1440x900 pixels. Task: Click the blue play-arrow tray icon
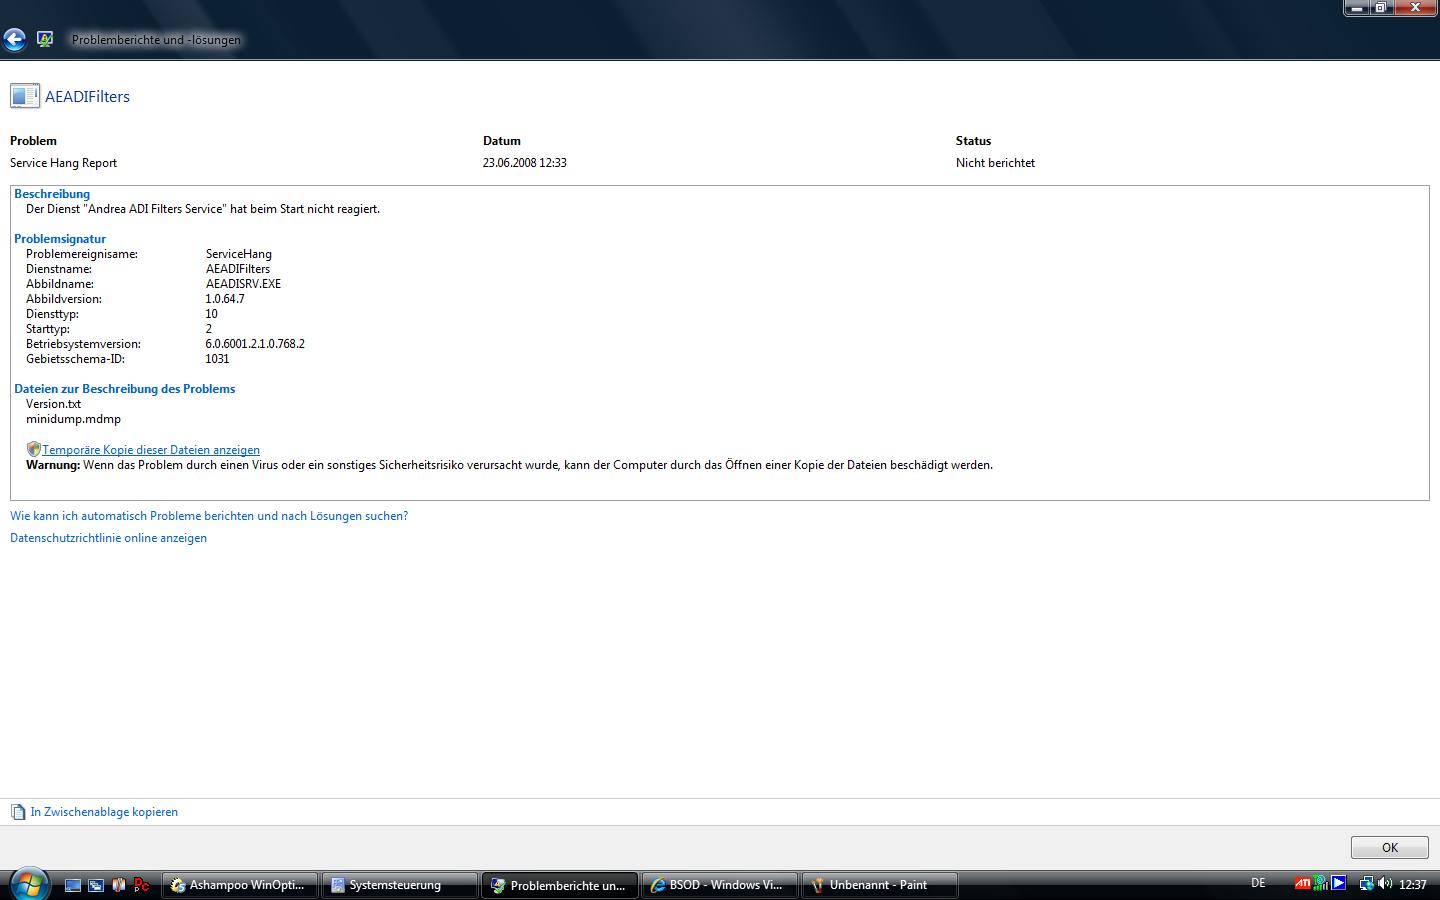click(1339, 883)
